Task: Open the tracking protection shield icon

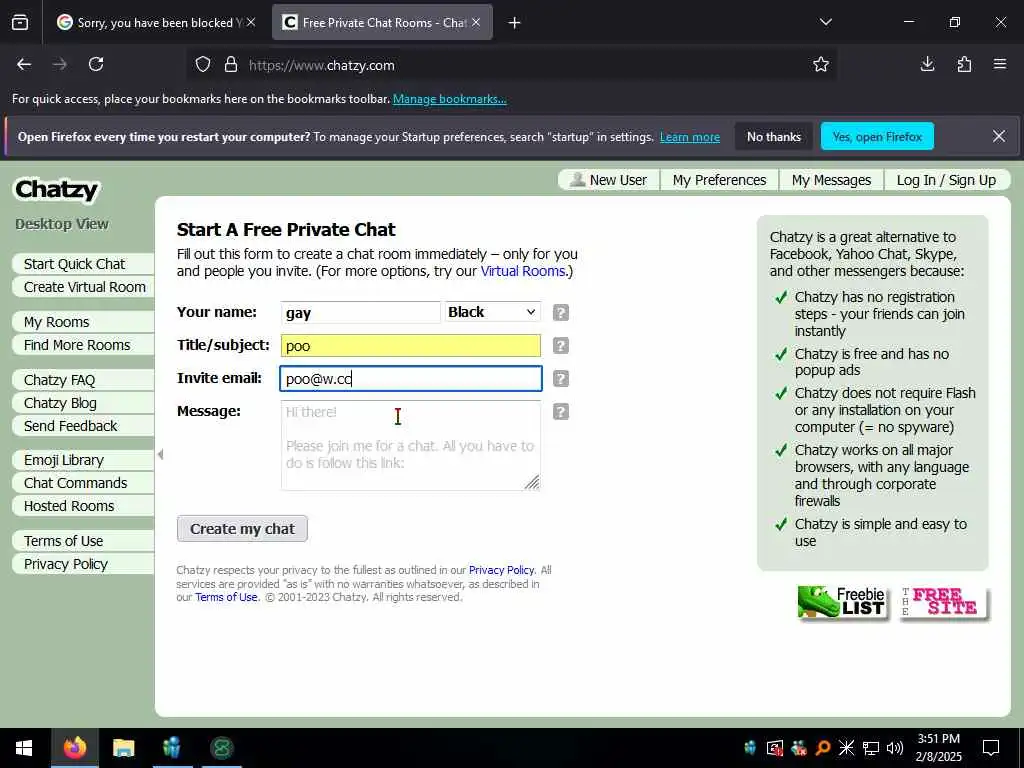Action: coord(203,65)
